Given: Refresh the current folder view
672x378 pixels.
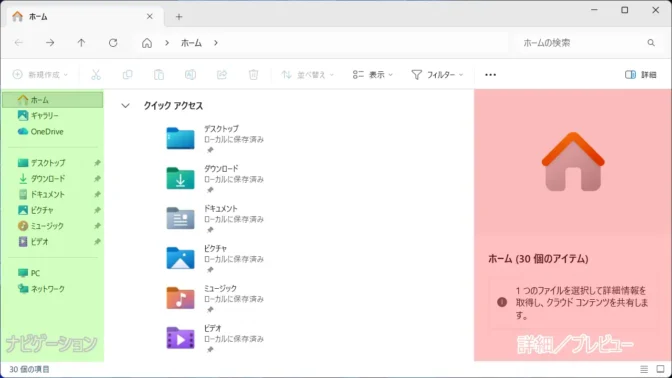Looking at the screenshot, I should (113, 43).
